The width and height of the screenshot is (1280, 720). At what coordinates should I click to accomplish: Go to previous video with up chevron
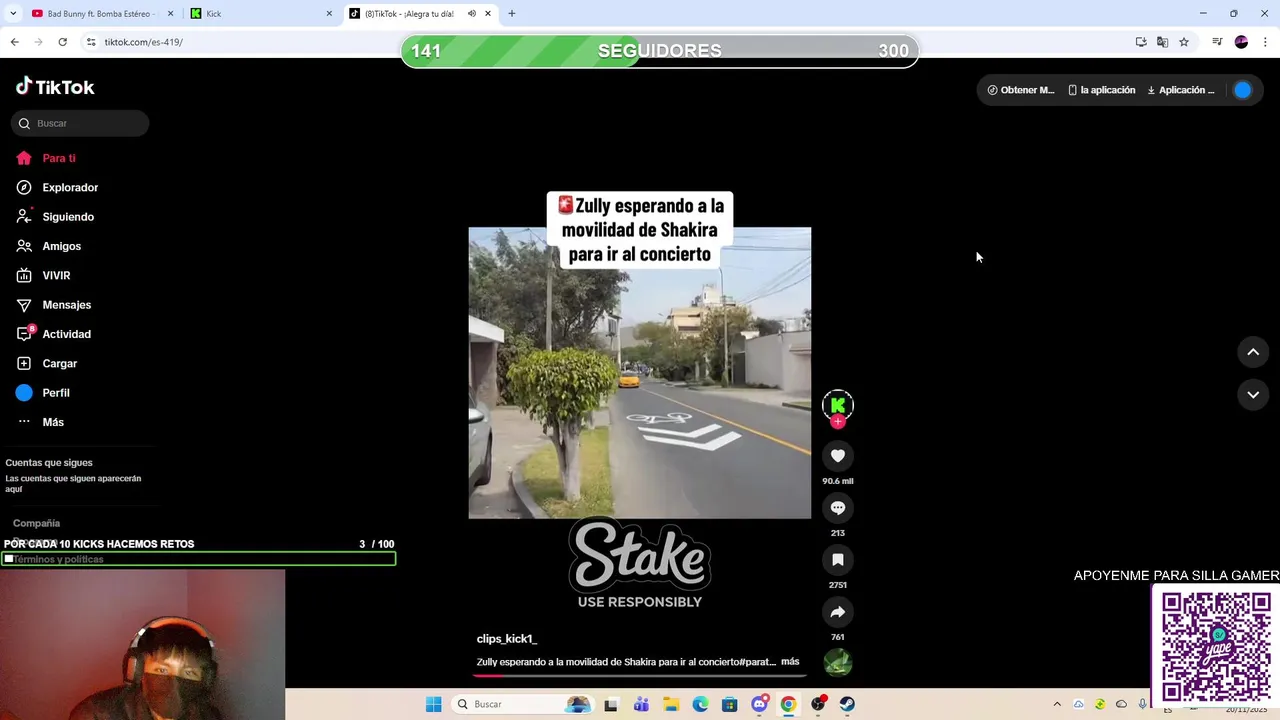pos(1253,352)
